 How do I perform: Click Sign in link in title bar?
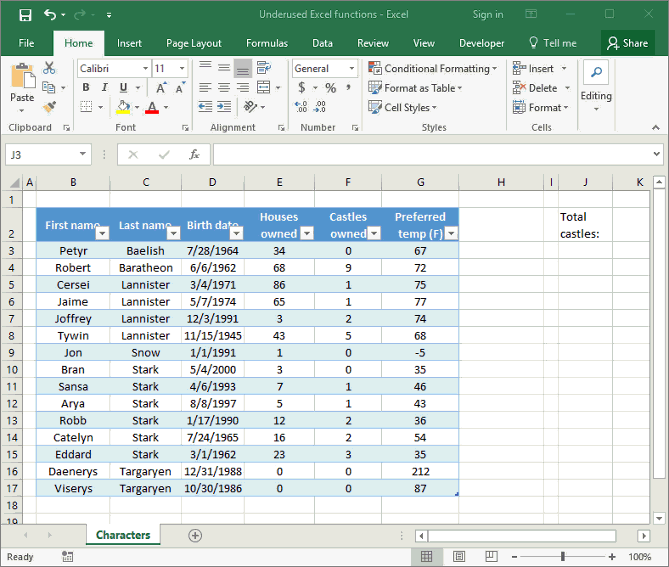(x=488, y=15)
